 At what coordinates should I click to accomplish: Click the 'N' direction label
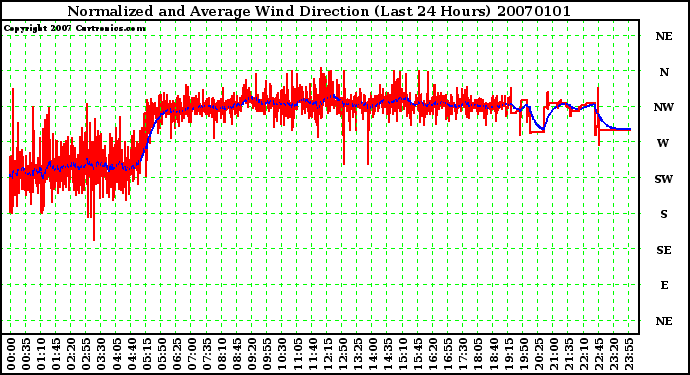(x=664, y=72)
